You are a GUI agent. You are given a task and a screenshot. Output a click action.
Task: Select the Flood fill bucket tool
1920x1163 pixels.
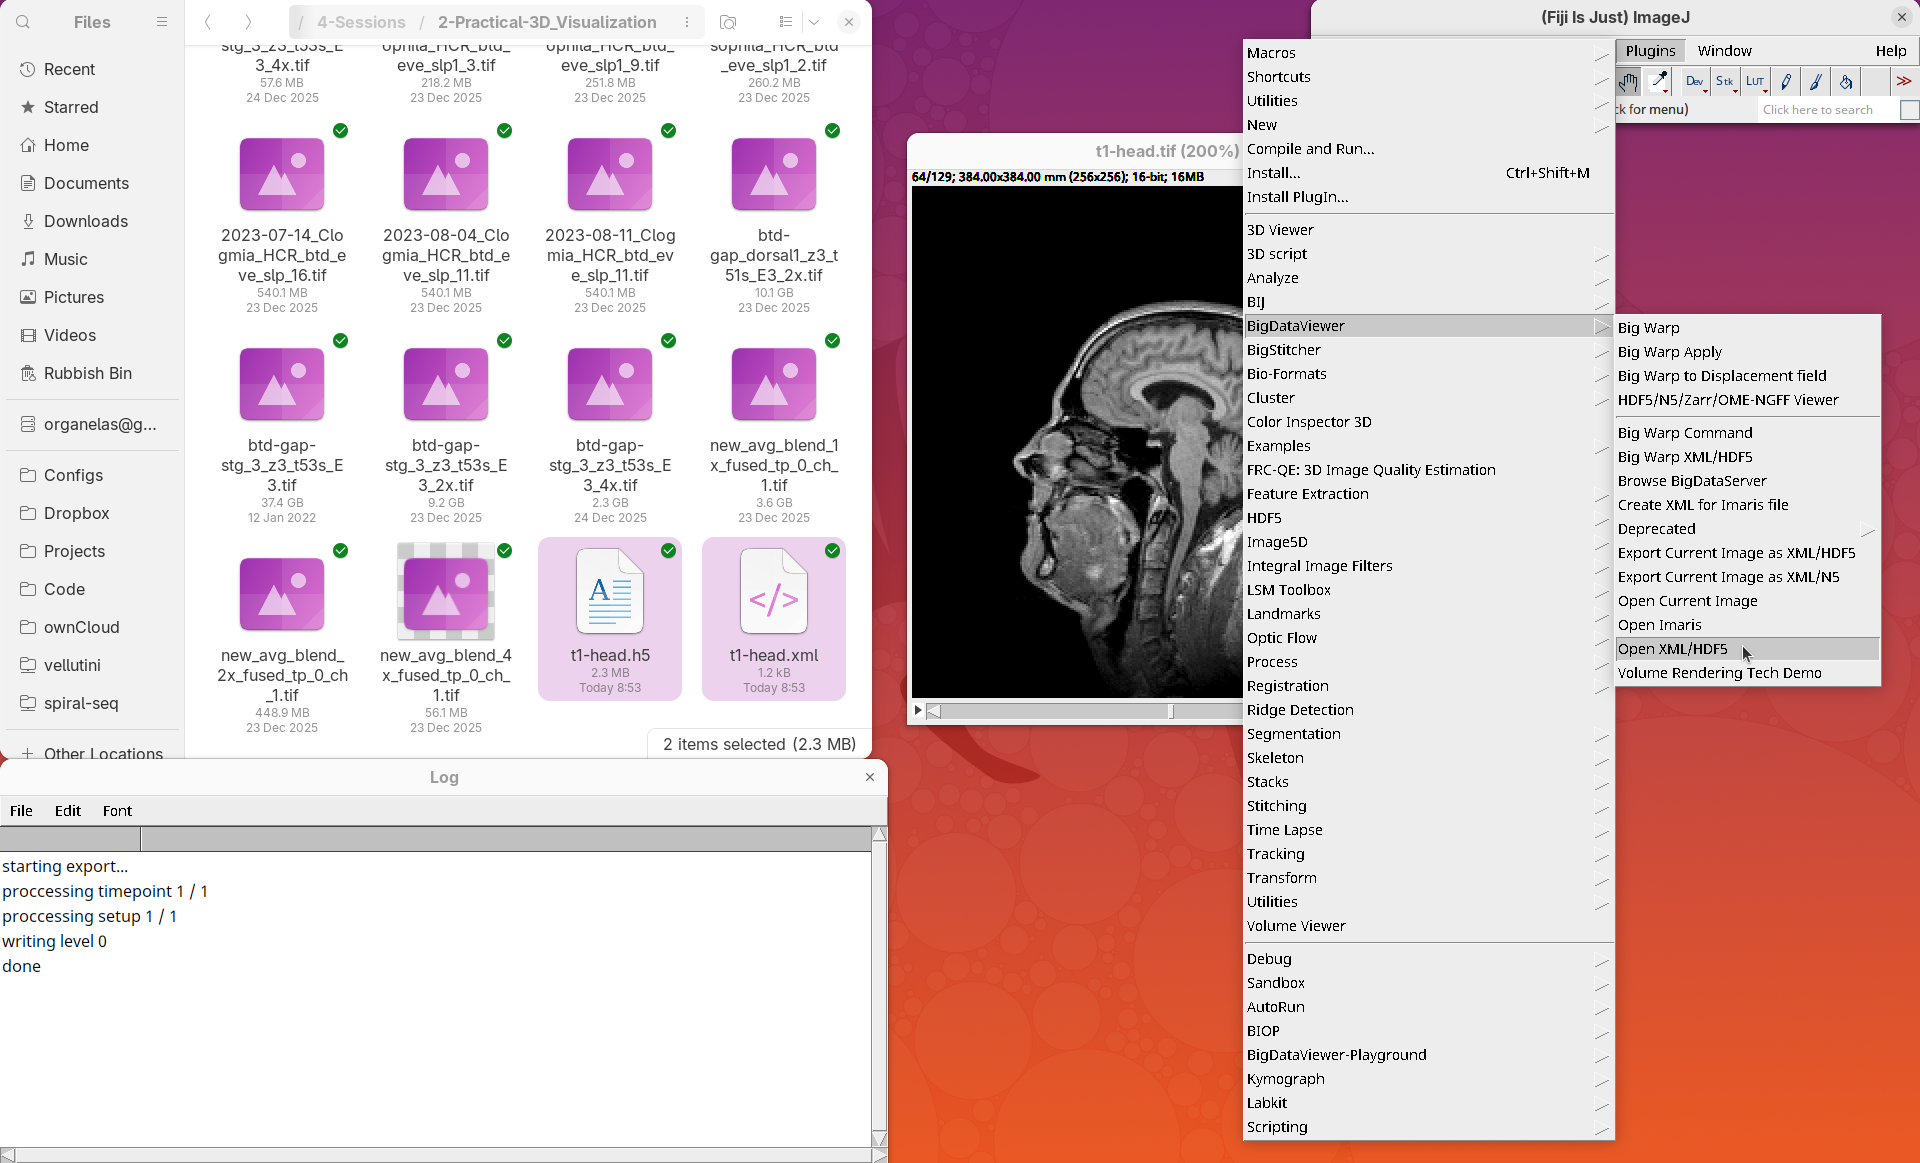point(1846,82)
